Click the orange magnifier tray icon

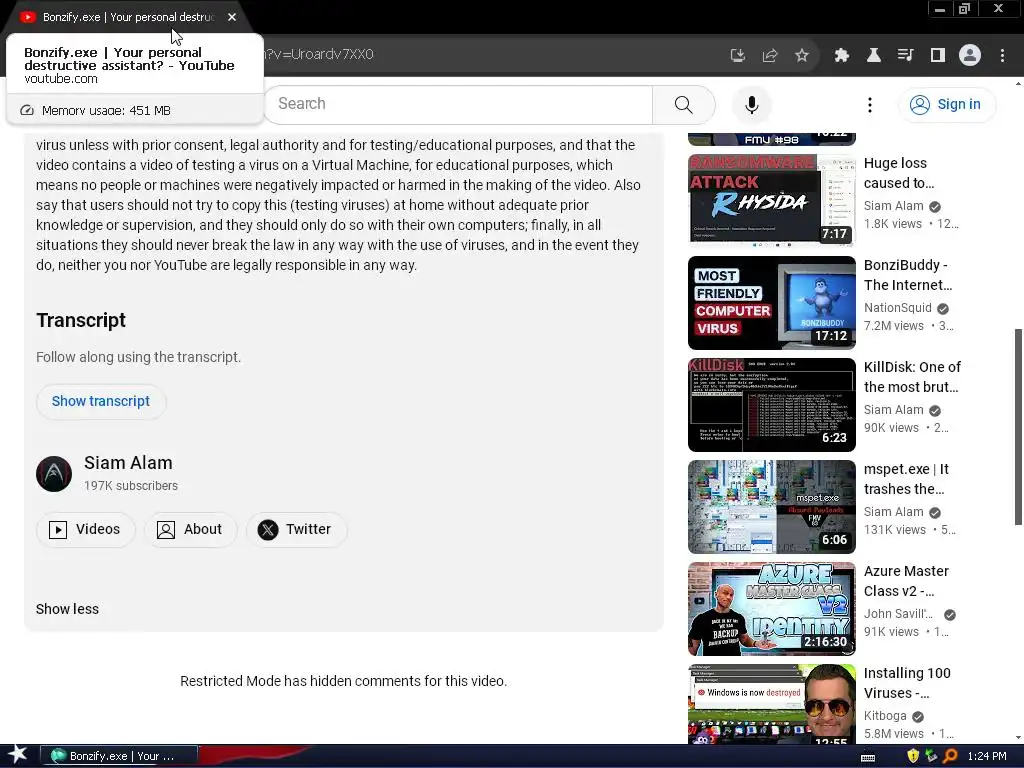click(x=950, y=756)
